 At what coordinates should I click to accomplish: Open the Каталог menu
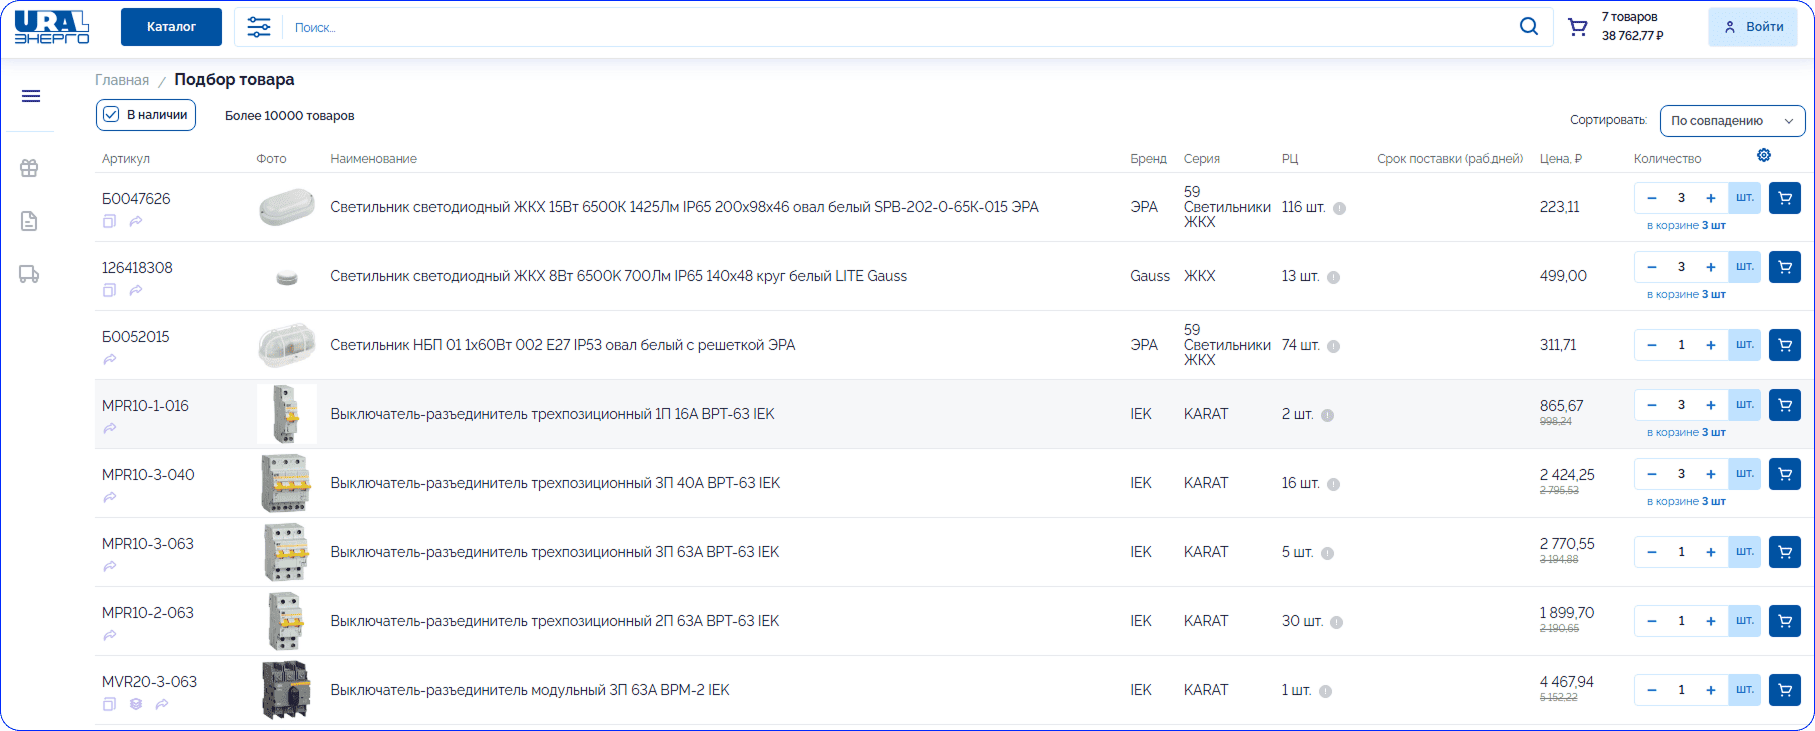coord(171,27)
